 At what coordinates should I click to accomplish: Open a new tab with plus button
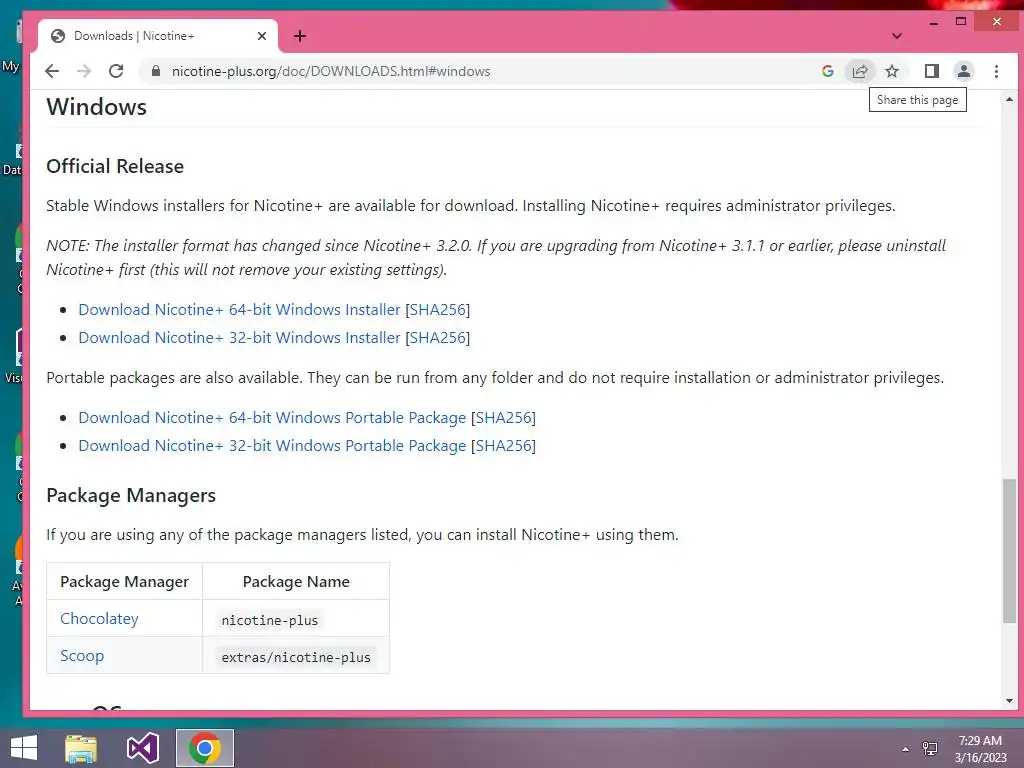300,36
